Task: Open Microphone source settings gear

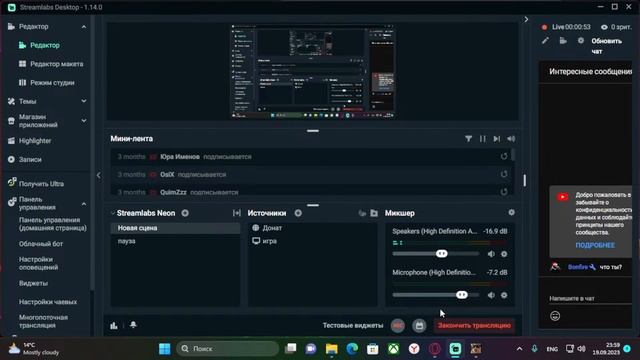Action: coord(504,295)
